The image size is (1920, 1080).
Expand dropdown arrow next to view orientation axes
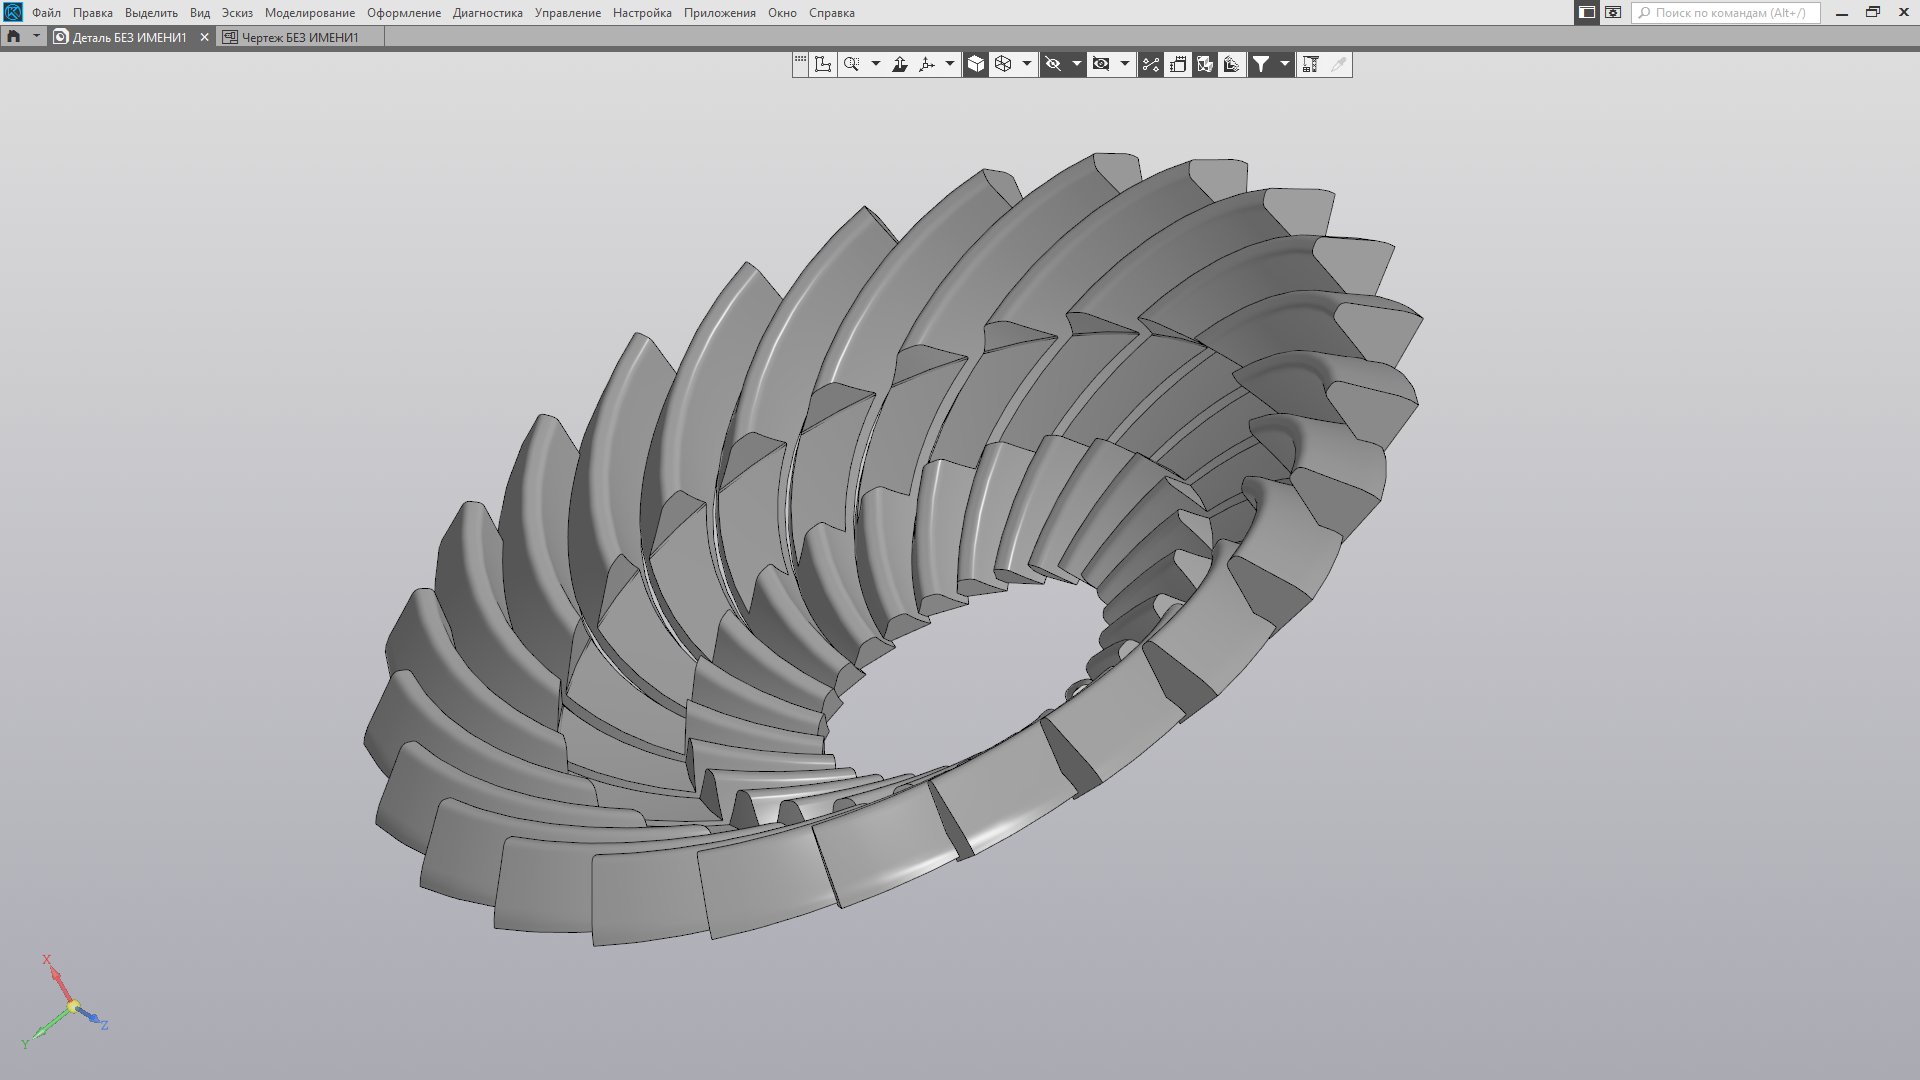[x=949, y=64]
